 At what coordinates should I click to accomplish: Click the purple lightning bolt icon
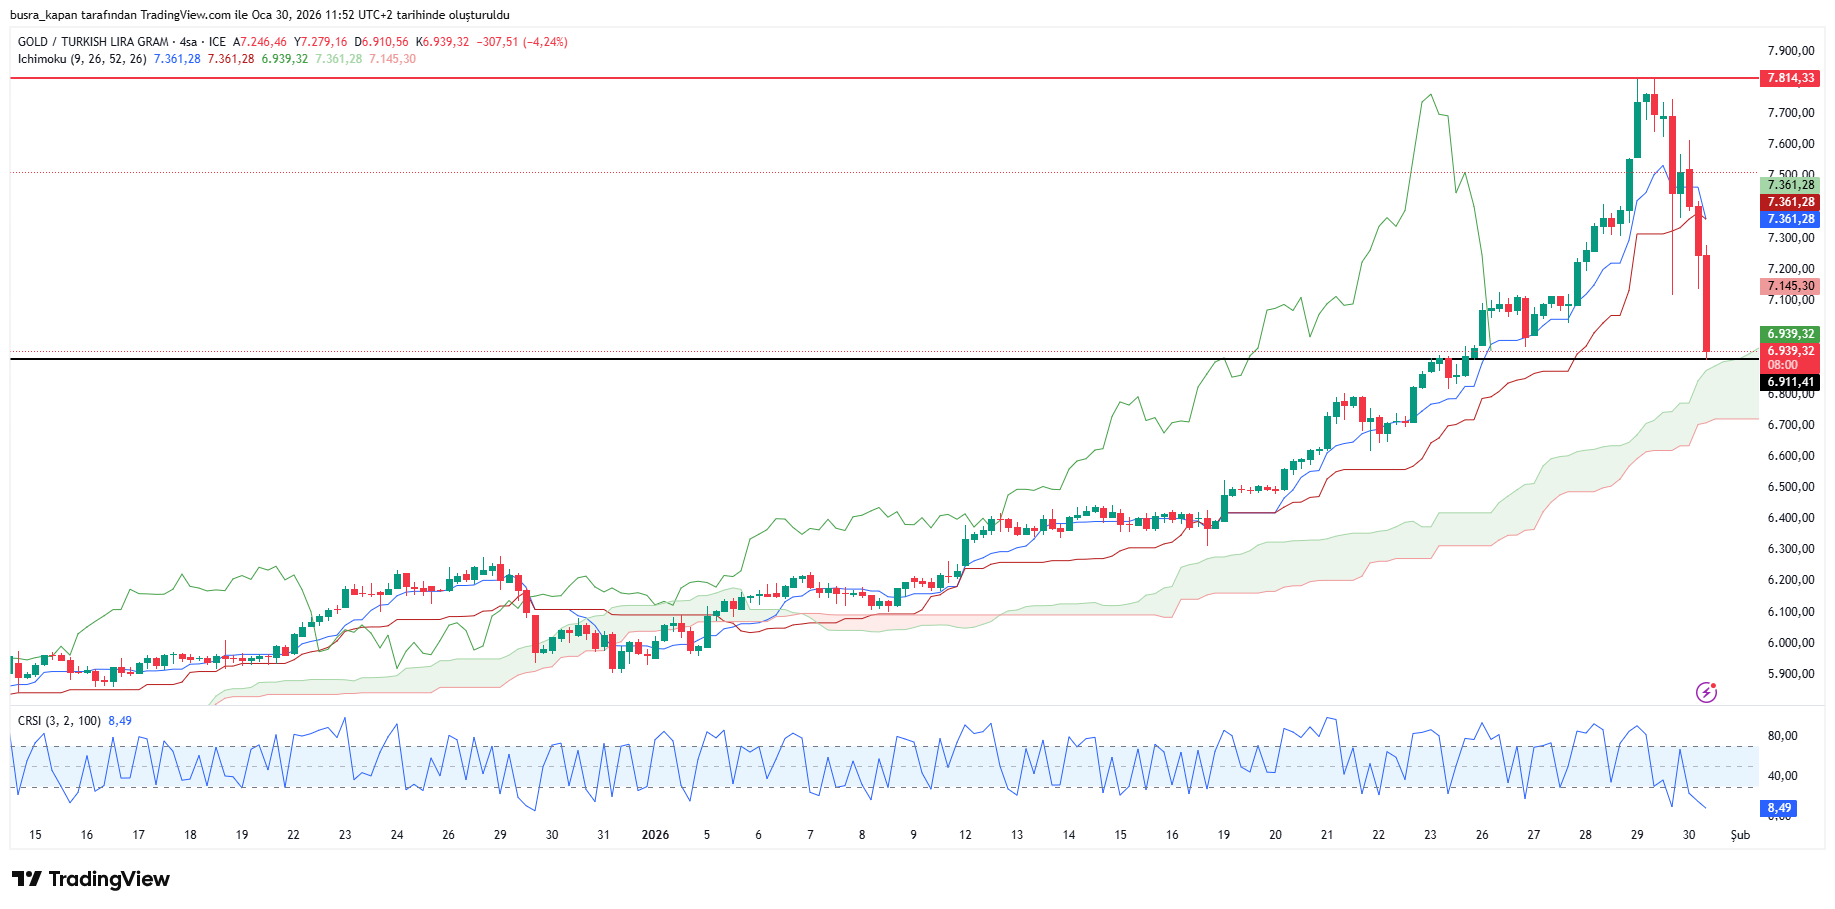tap(1706, 692)
